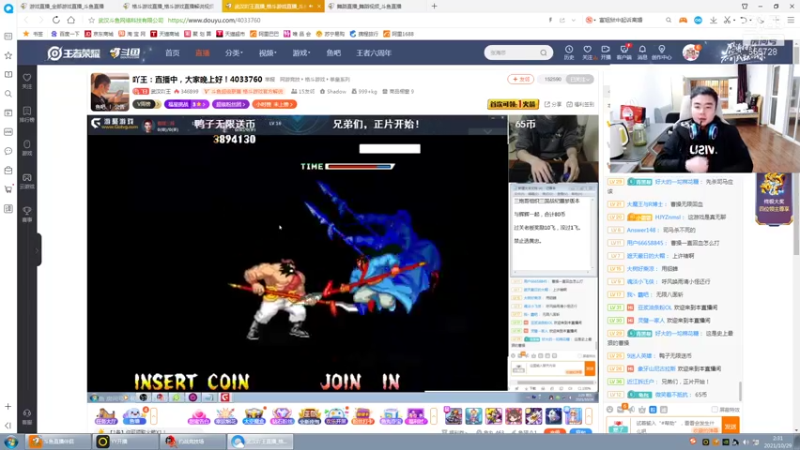Click the Windows Start button

point(11,441)
